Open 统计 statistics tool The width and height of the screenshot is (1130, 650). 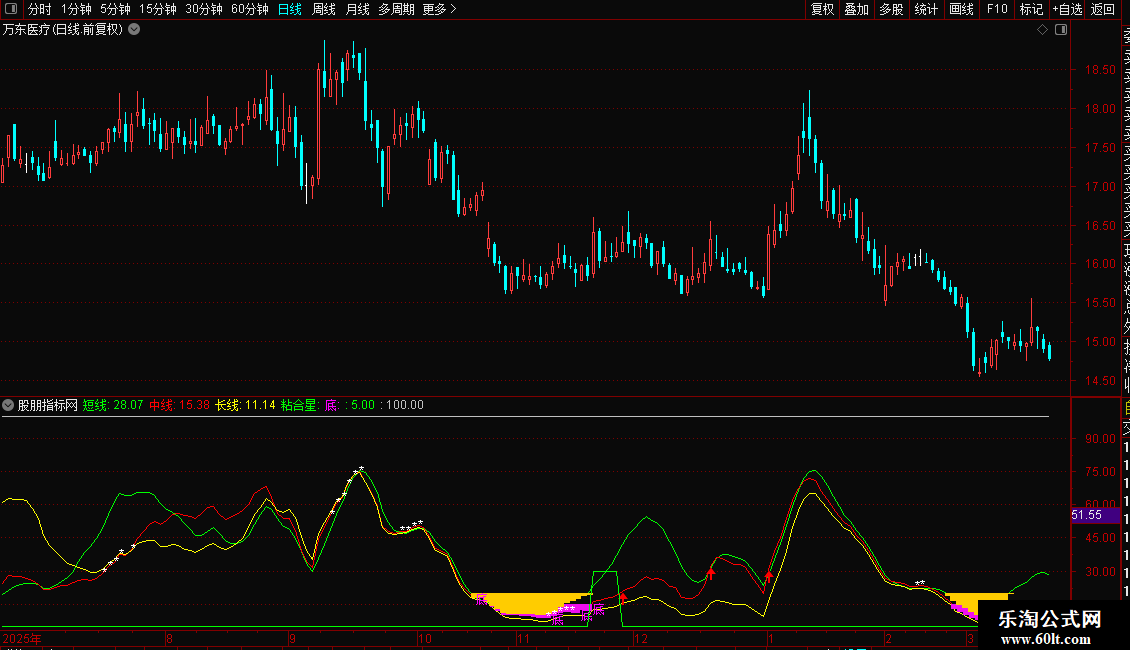(926, 9)
